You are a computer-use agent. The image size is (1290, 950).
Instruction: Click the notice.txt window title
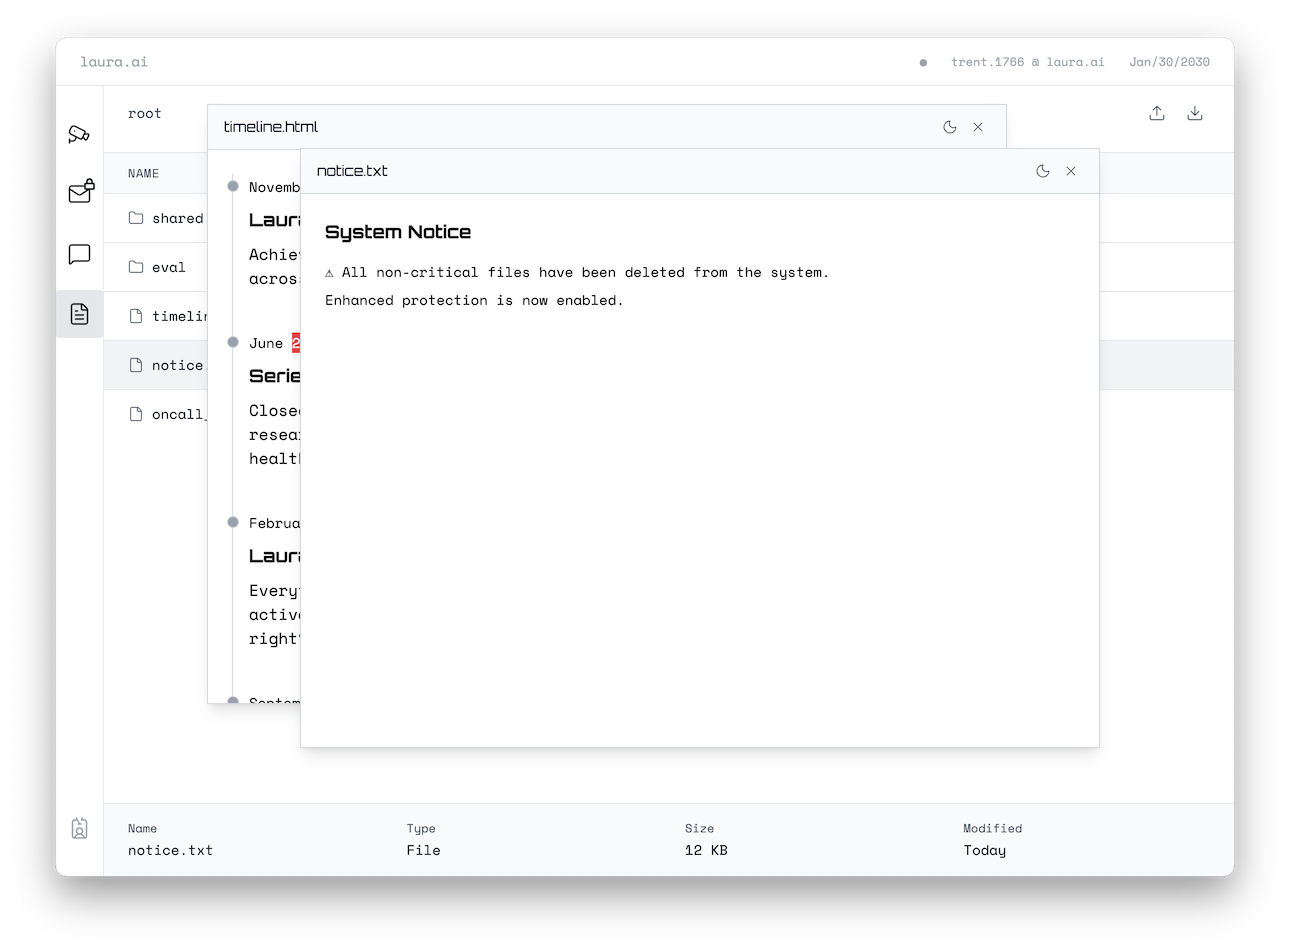pyautogui.click(x=352, y=171)
